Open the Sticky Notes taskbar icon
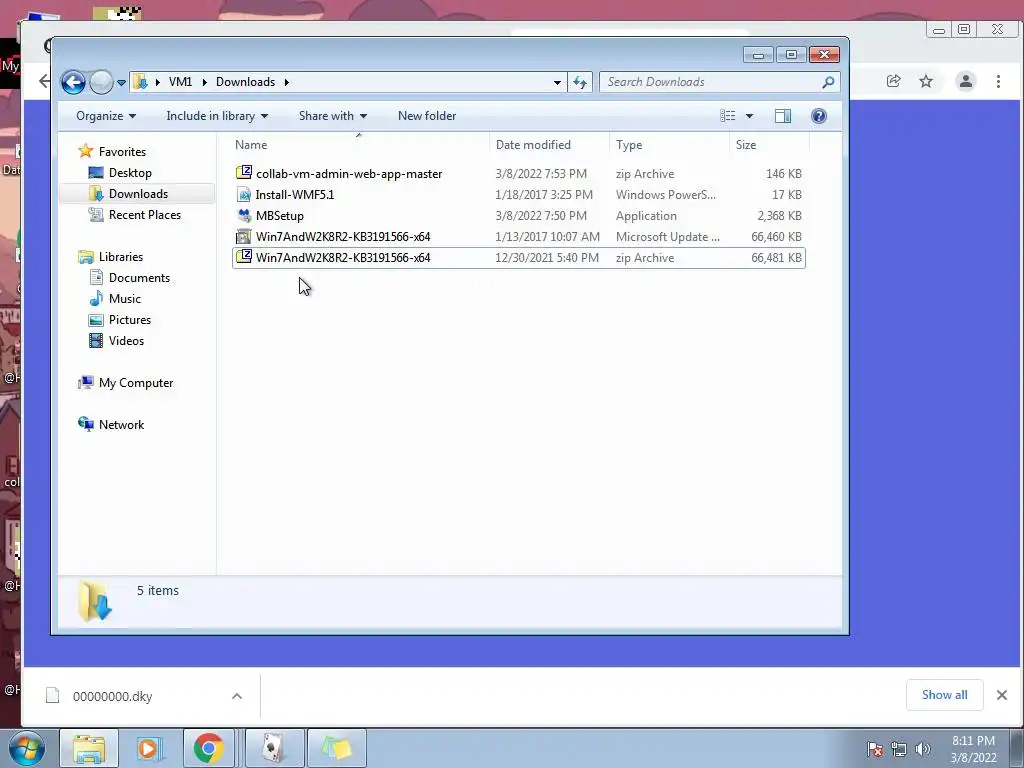Viewport: 1024px width, 768px height. 336,748
